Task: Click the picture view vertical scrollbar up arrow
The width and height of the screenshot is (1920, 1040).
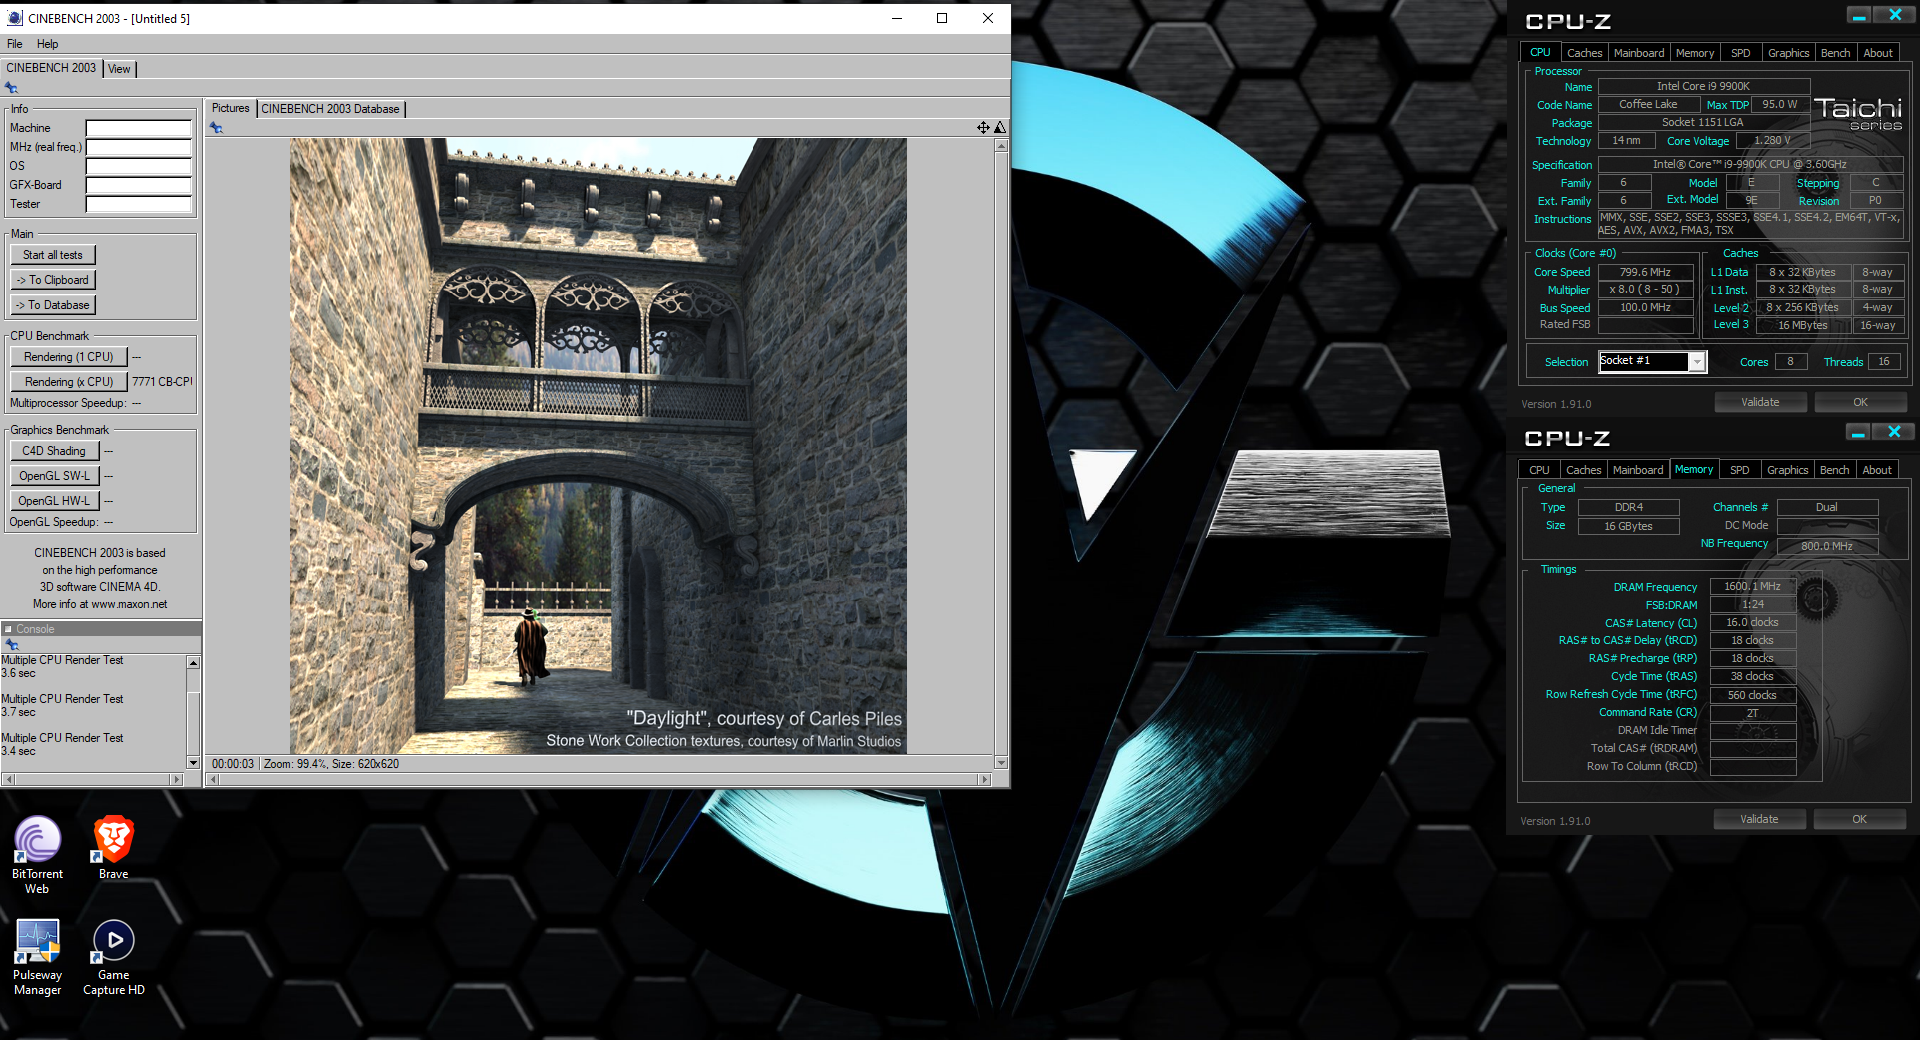Action: pos(1001,145)
